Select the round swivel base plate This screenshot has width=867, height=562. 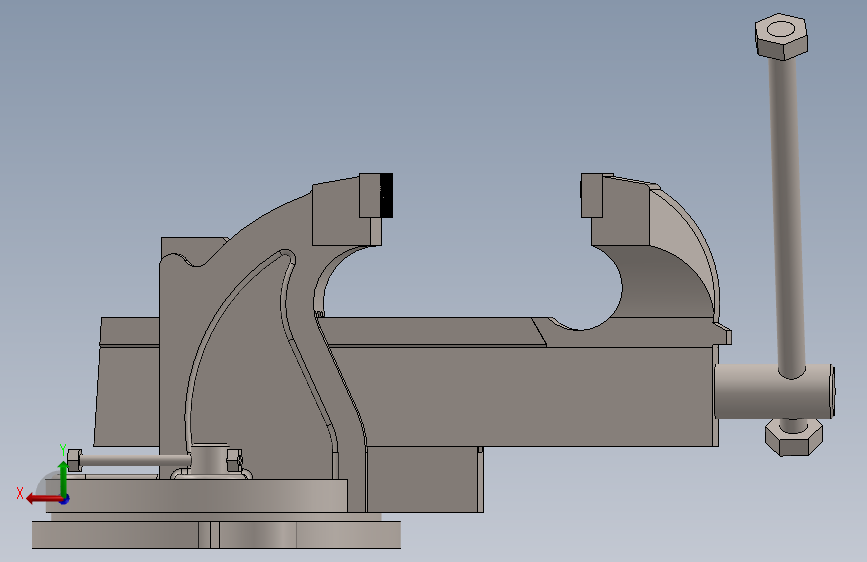coord(199,496)
